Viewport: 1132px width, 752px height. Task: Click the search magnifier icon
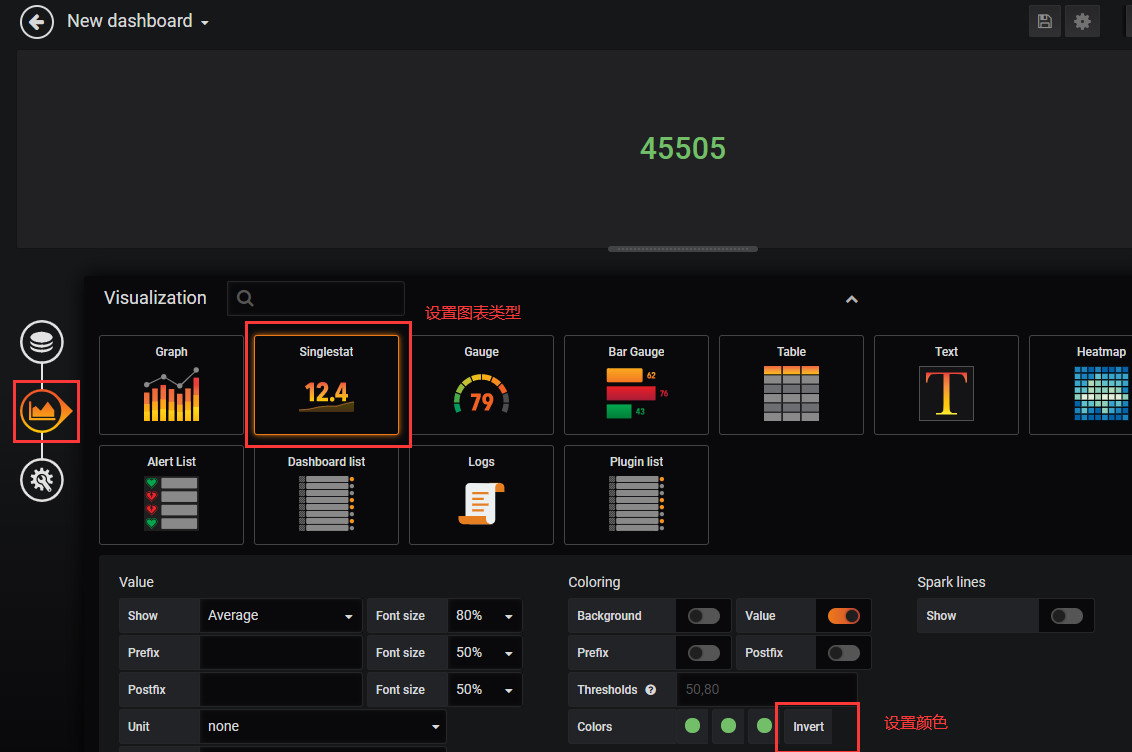(x=245, y=298)
